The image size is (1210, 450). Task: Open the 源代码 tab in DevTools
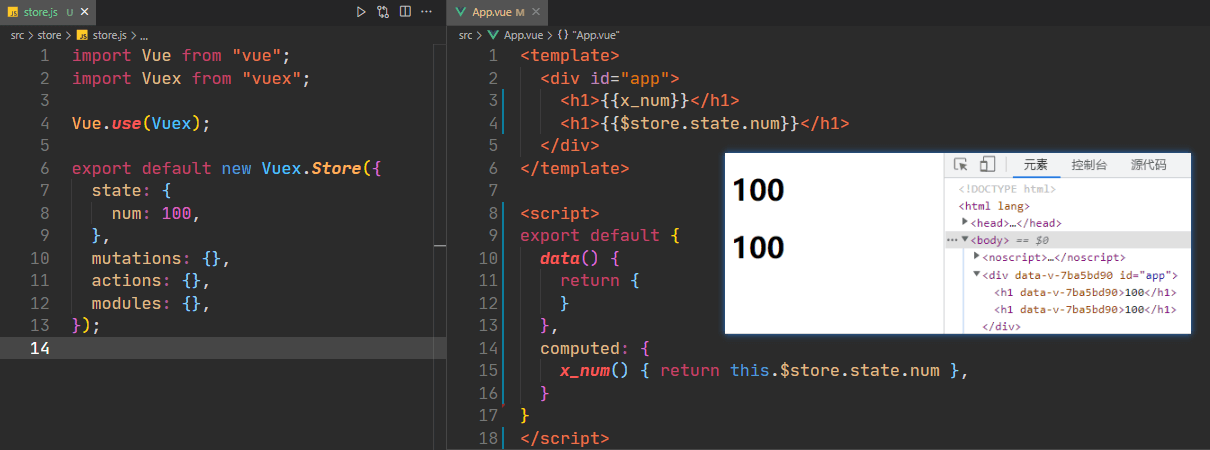point(1148,165)
